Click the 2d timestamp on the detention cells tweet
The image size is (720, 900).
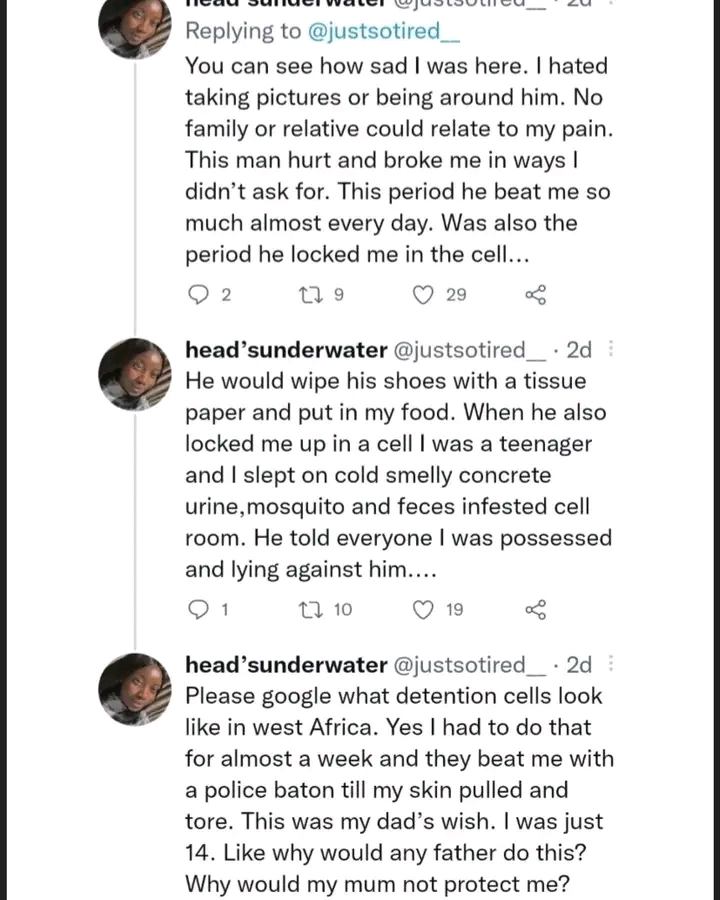click(579, 665)
